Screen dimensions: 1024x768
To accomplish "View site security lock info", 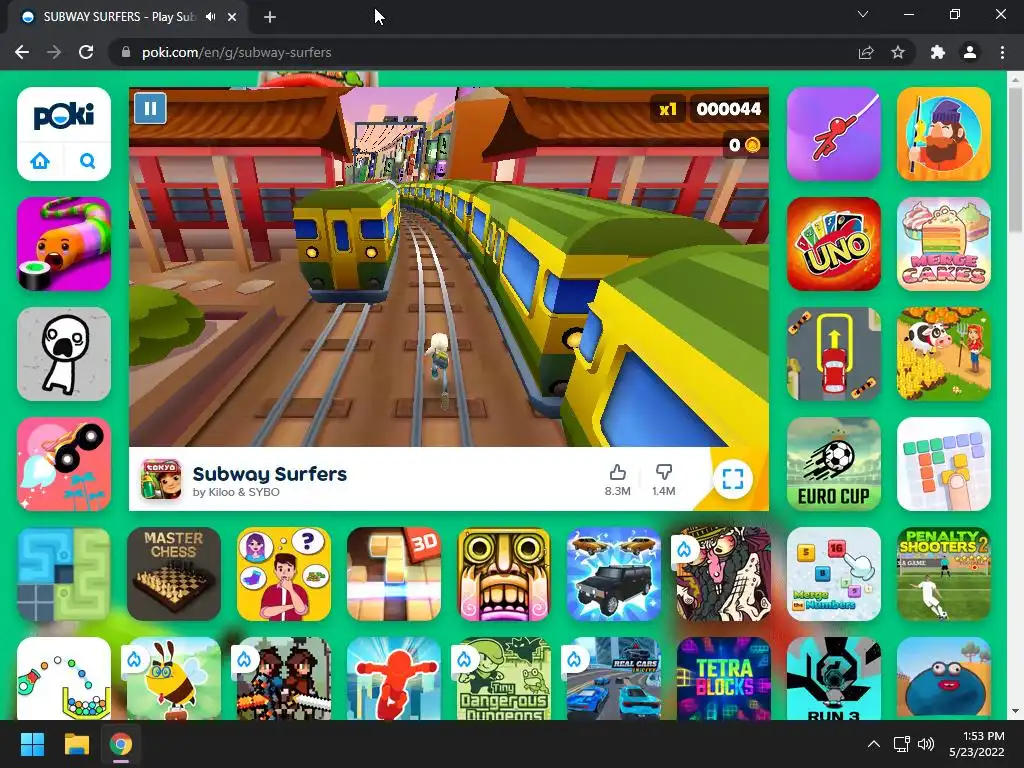I will [x=126, y=52].
